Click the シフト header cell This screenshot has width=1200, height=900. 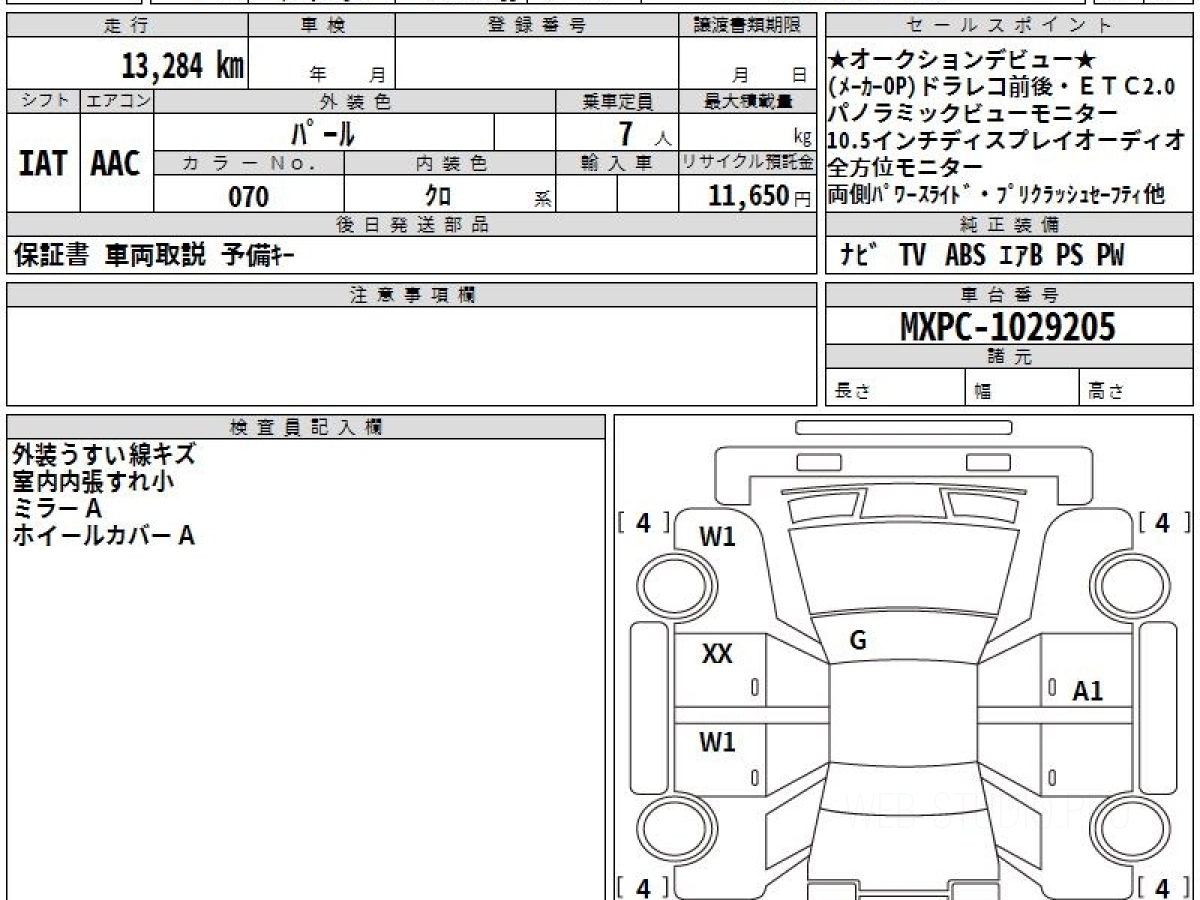point(43,101)
